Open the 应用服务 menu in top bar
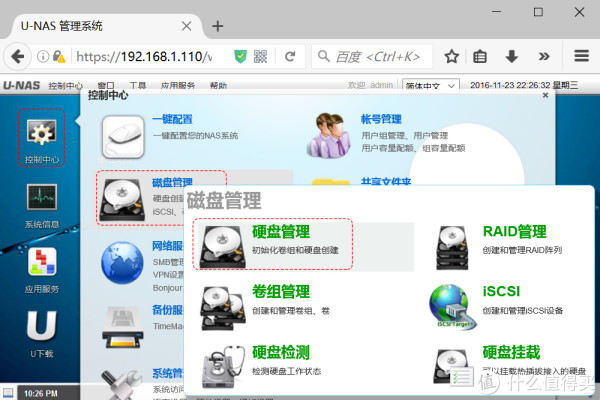The height and width of the screenshot is (400, 600). tap(178, 85)
